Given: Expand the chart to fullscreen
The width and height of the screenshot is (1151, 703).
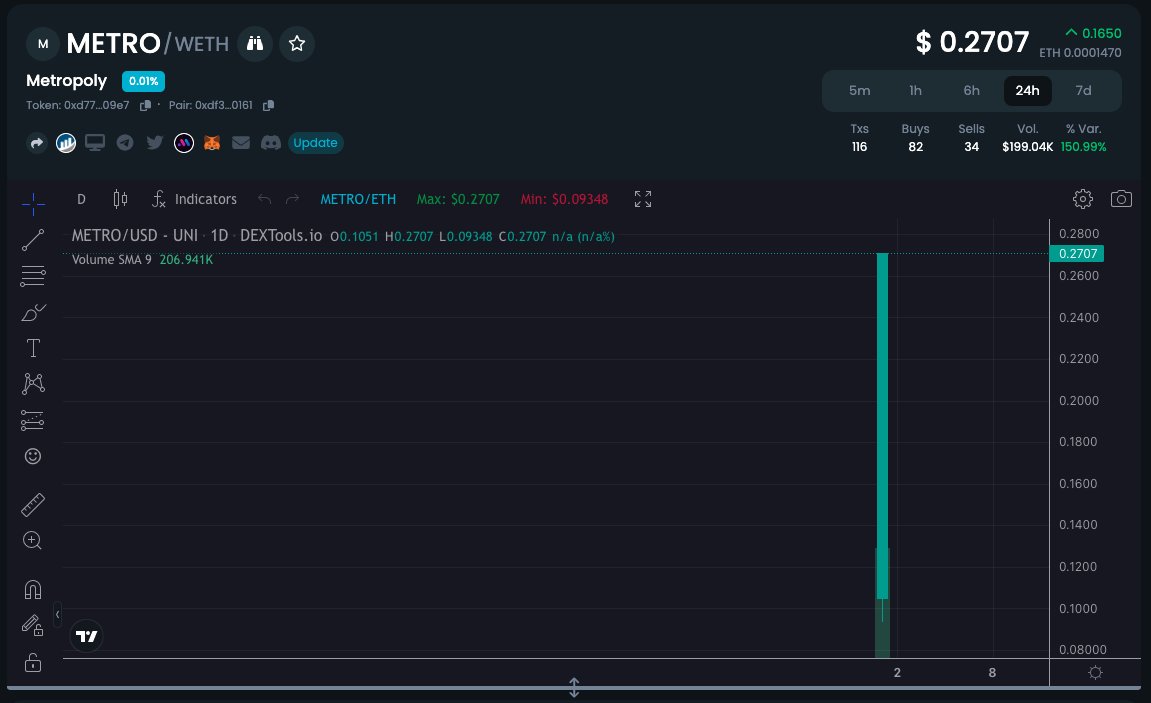Looking at the screenshot, I should tap(643, 199).
